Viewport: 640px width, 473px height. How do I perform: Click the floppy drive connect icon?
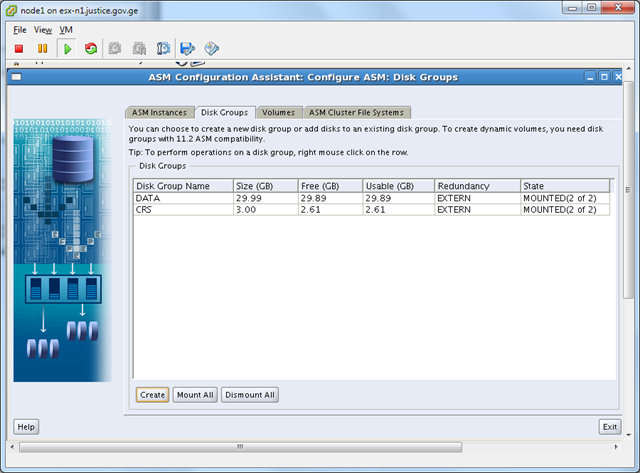pos(187,48)
